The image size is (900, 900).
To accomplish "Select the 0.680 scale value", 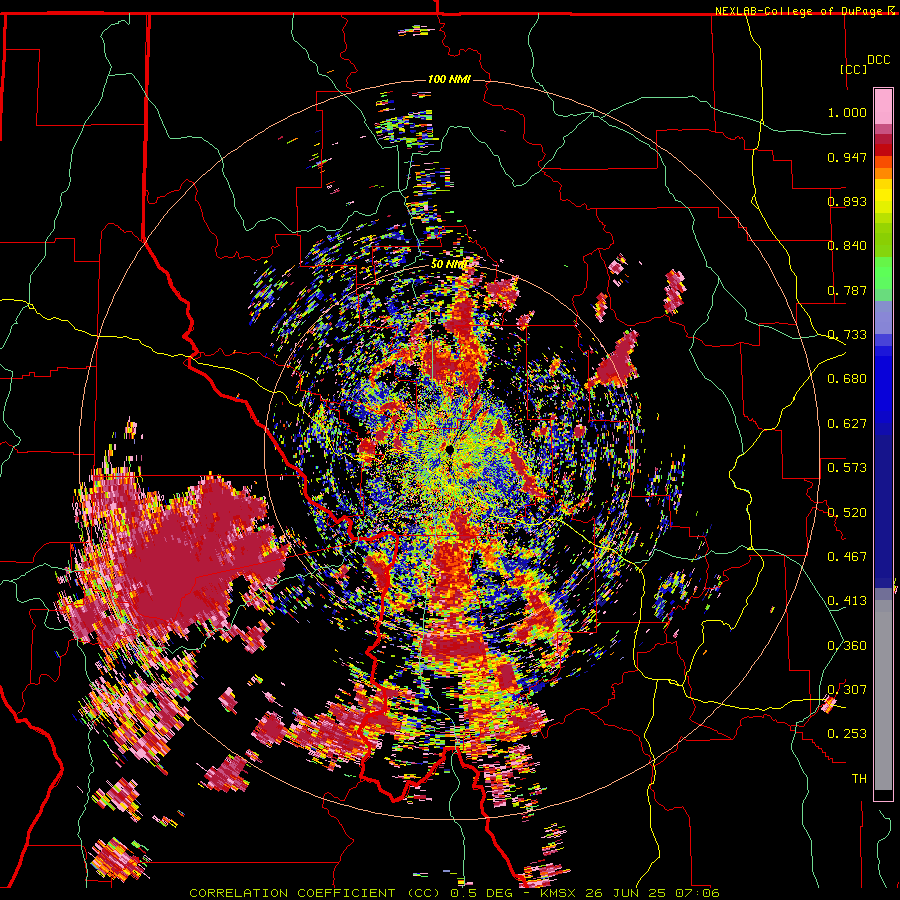I will coord(847,379).
